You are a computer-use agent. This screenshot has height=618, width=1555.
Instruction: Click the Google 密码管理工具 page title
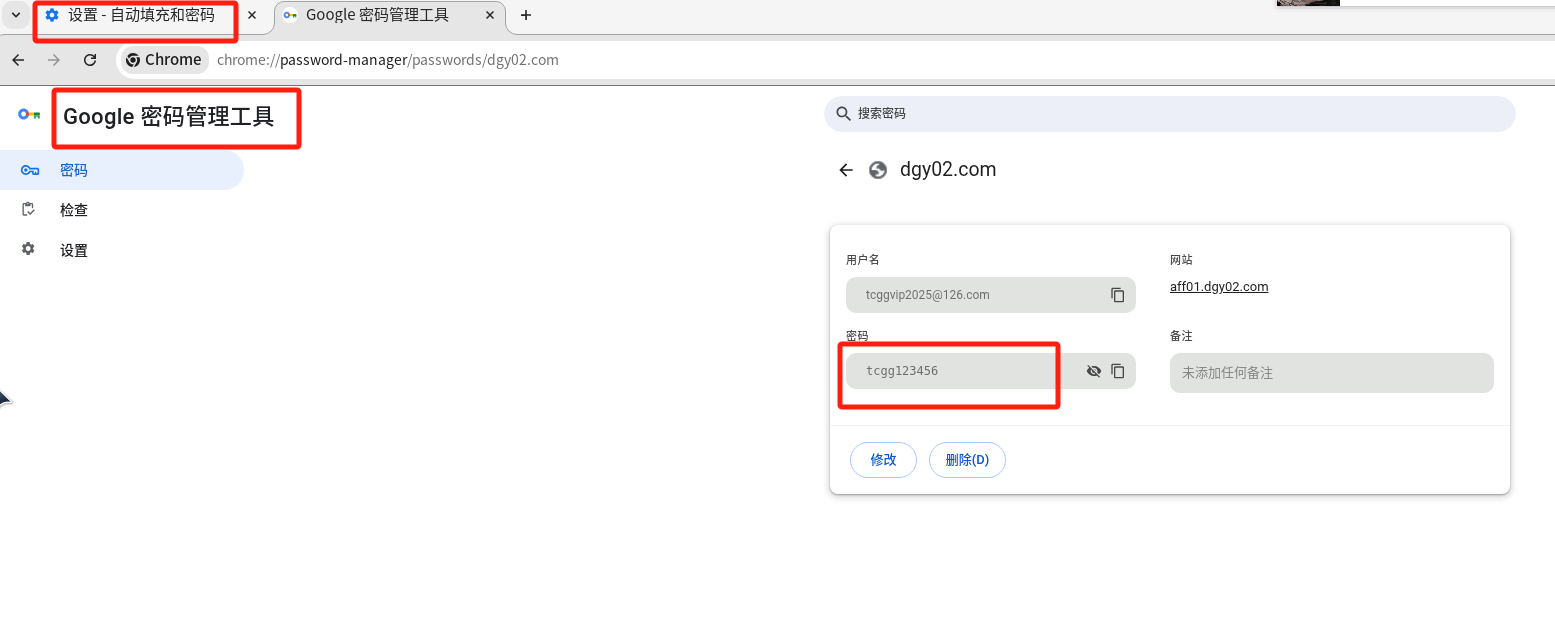tap(168, 117)
